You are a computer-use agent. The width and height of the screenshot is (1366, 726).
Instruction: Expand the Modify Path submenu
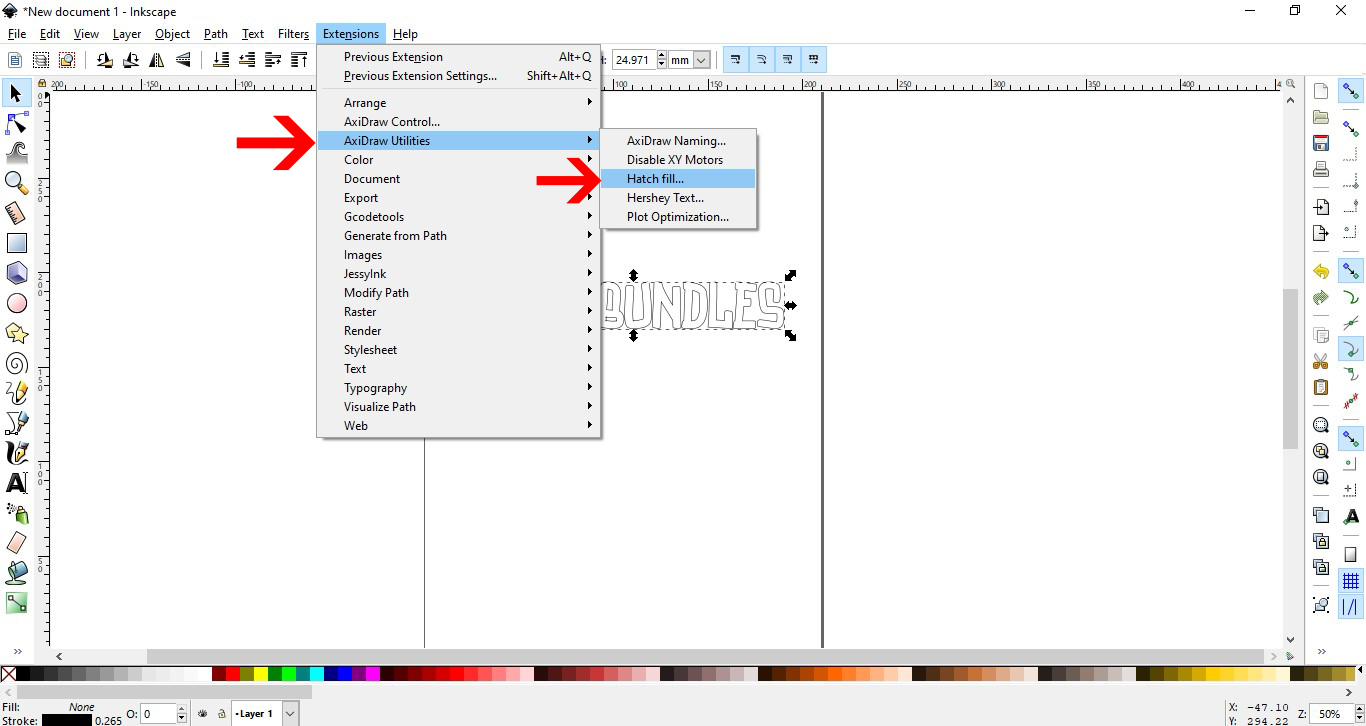459,293
